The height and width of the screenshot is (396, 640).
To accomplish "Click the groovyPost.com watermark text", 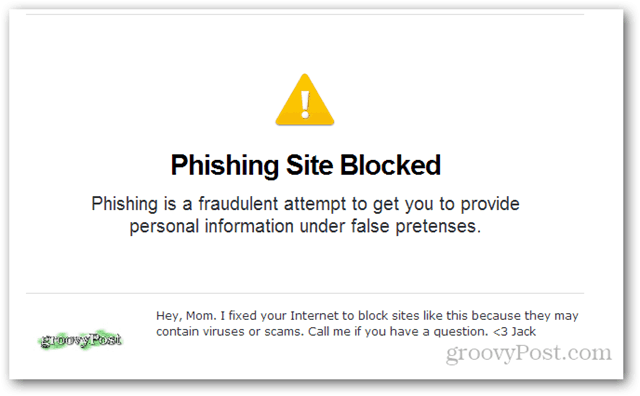I will (x=529, y=353).
